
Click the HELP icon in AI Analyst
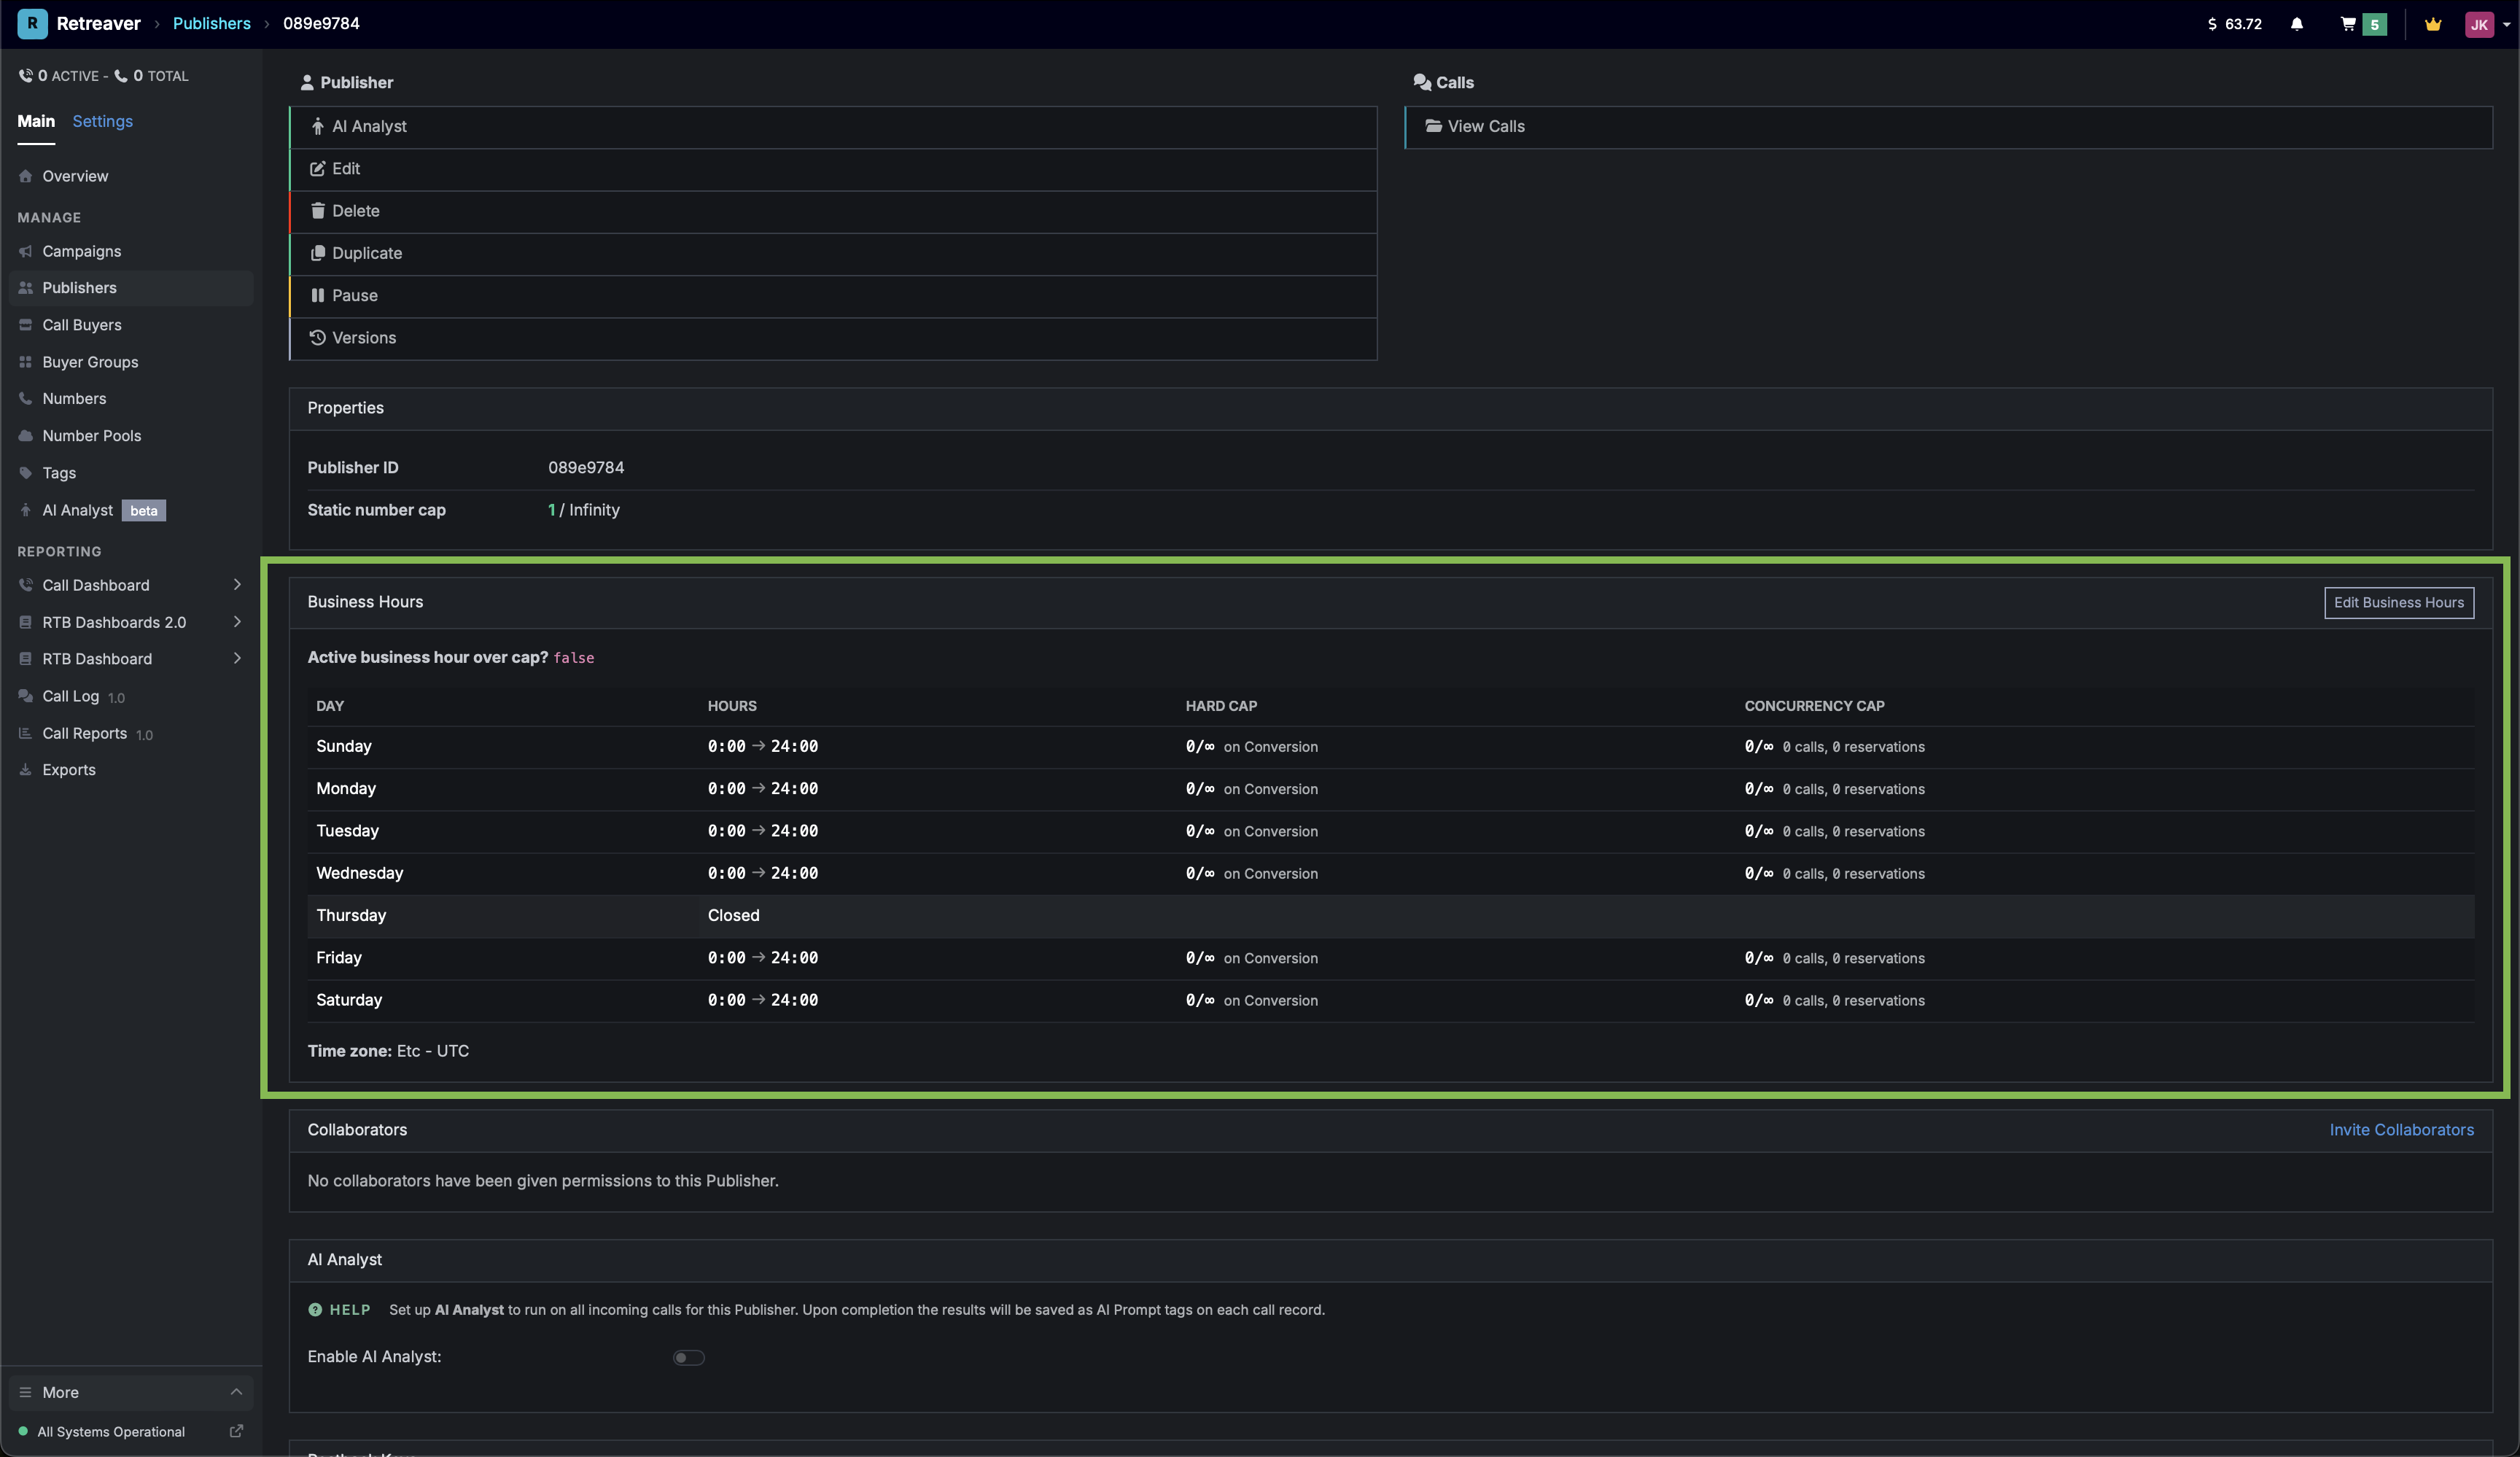(315, 1310)
